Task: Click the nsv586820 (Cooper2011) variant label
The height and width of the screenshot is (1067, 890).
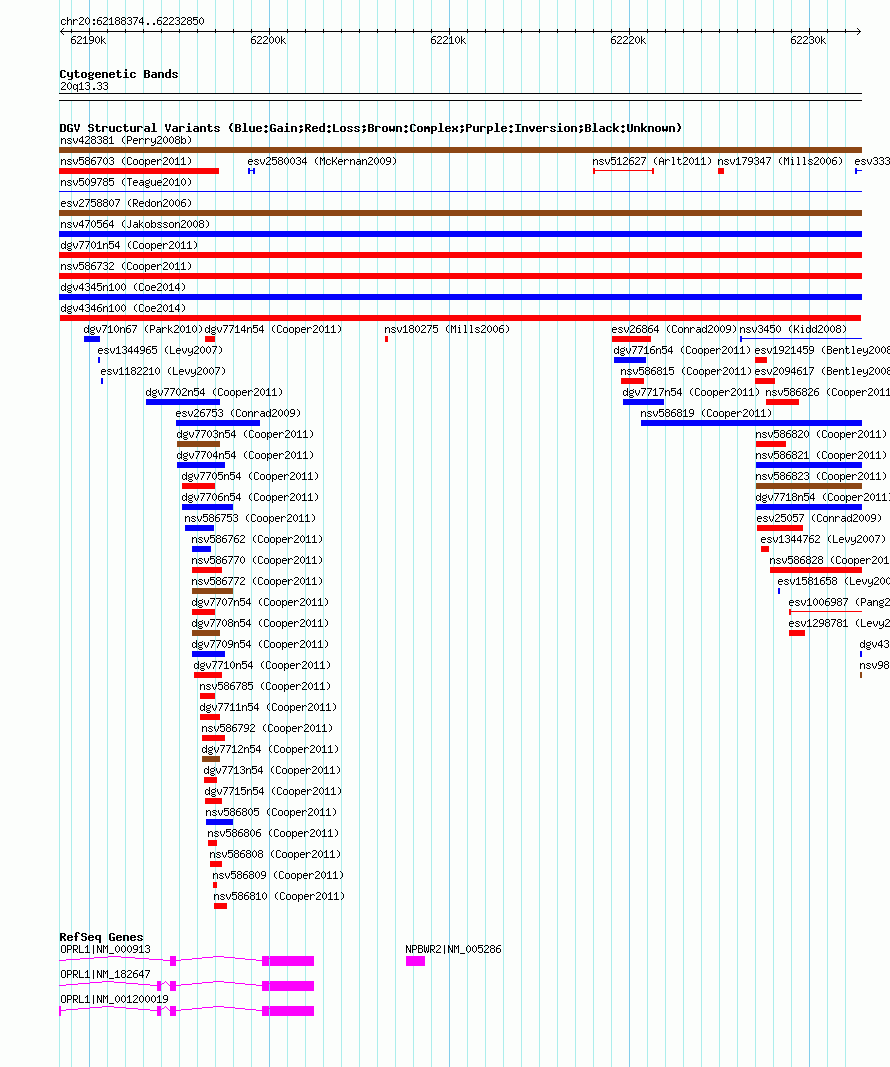Action: pos(821,435)
